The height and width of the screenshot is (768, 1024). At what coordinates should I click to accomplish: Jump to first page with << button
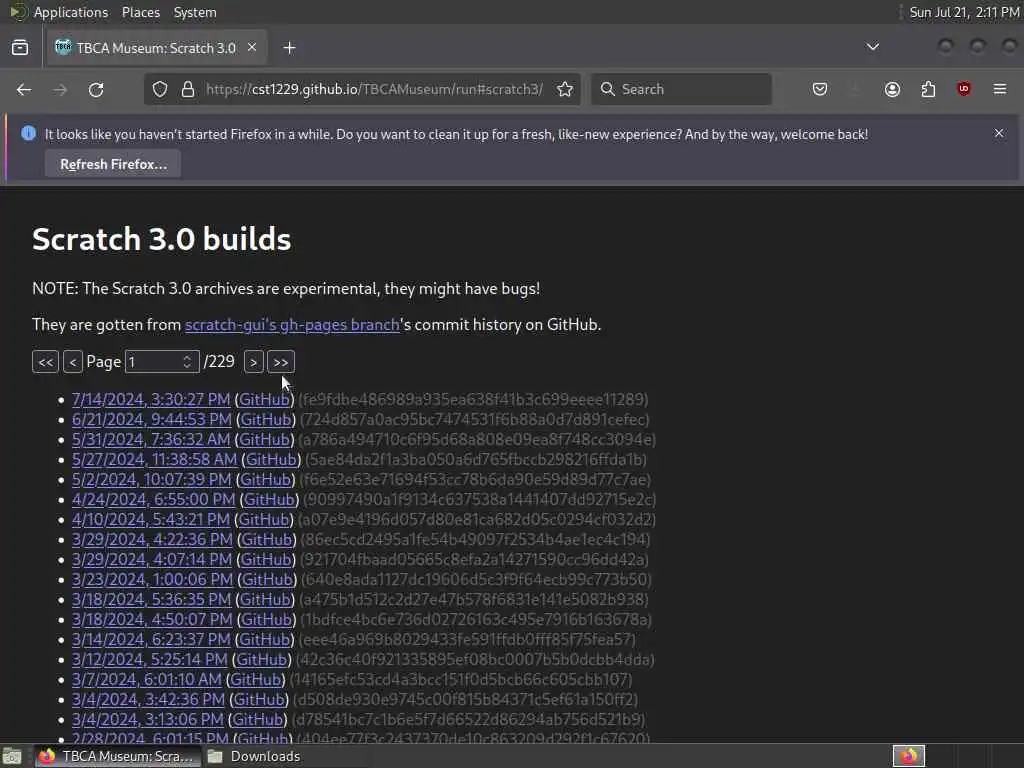pos(46,362)
